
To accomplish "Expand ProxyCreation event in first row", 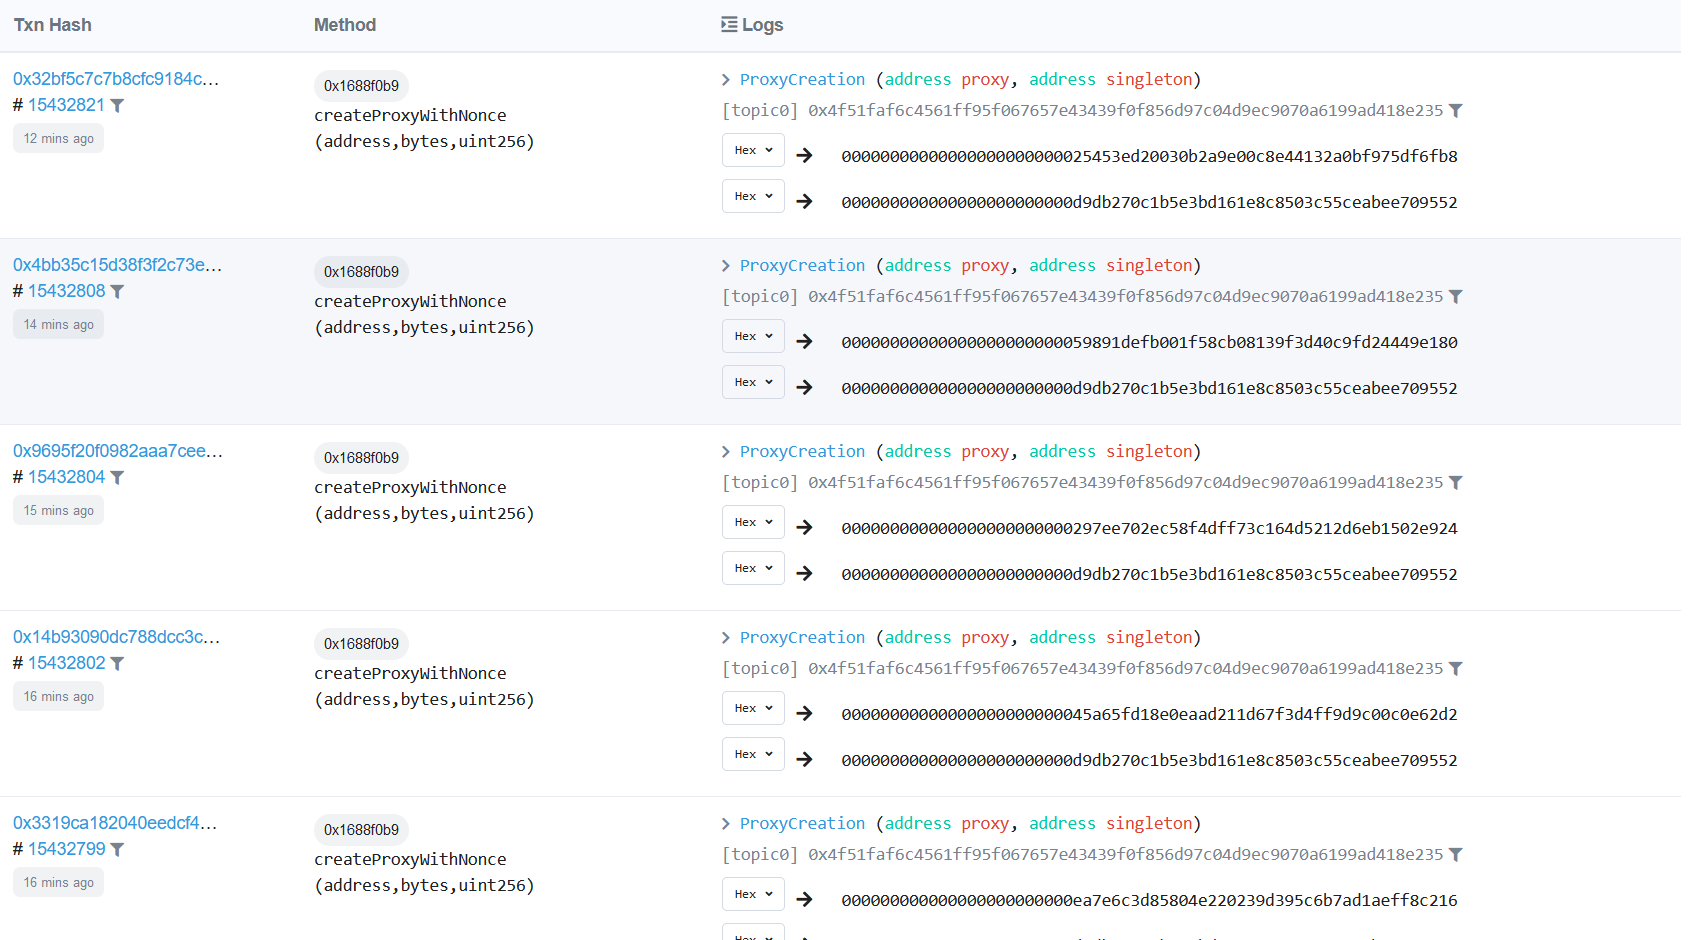I will [x=726, y=80].
